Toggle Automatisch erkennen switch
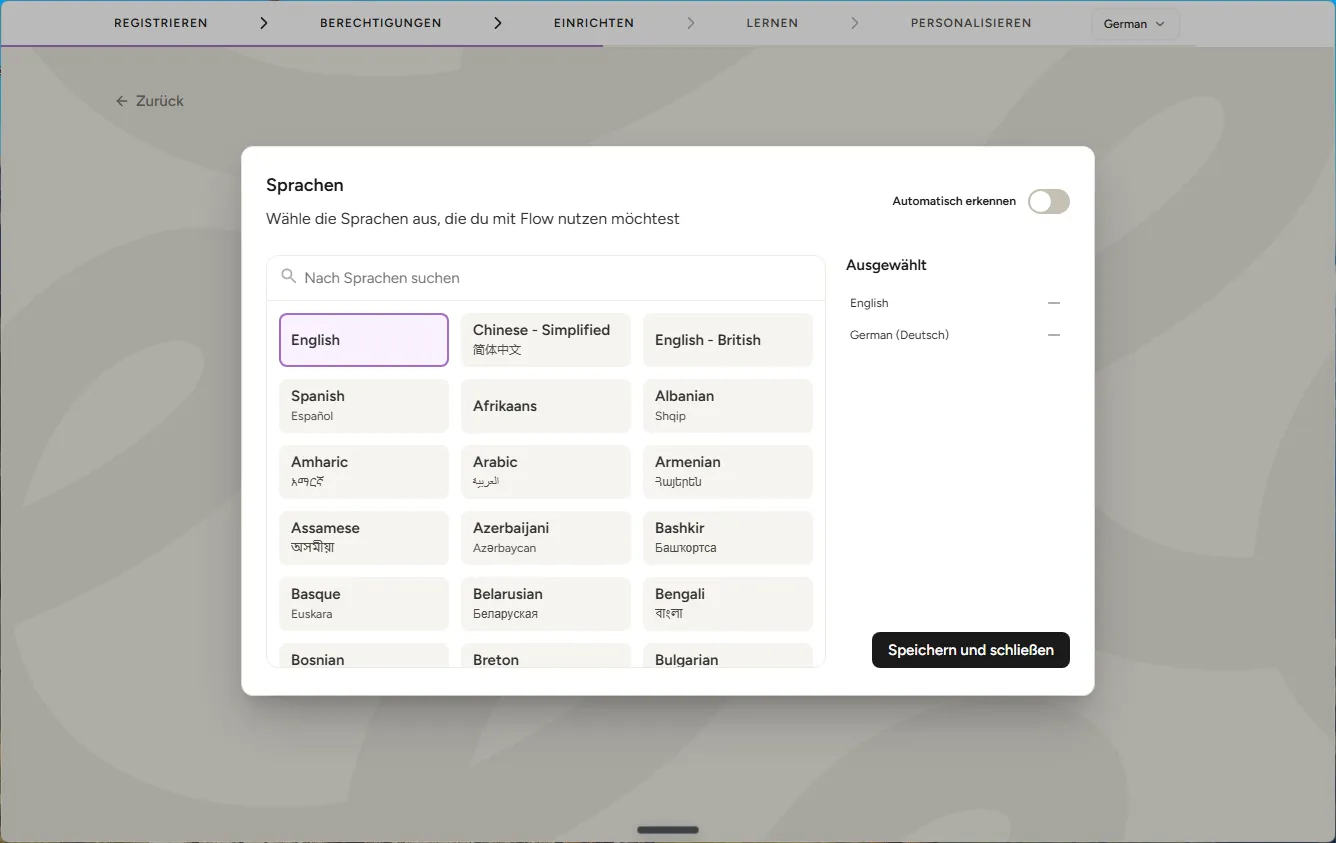This screenshot has height=843, width=1336. (1049, 201)
